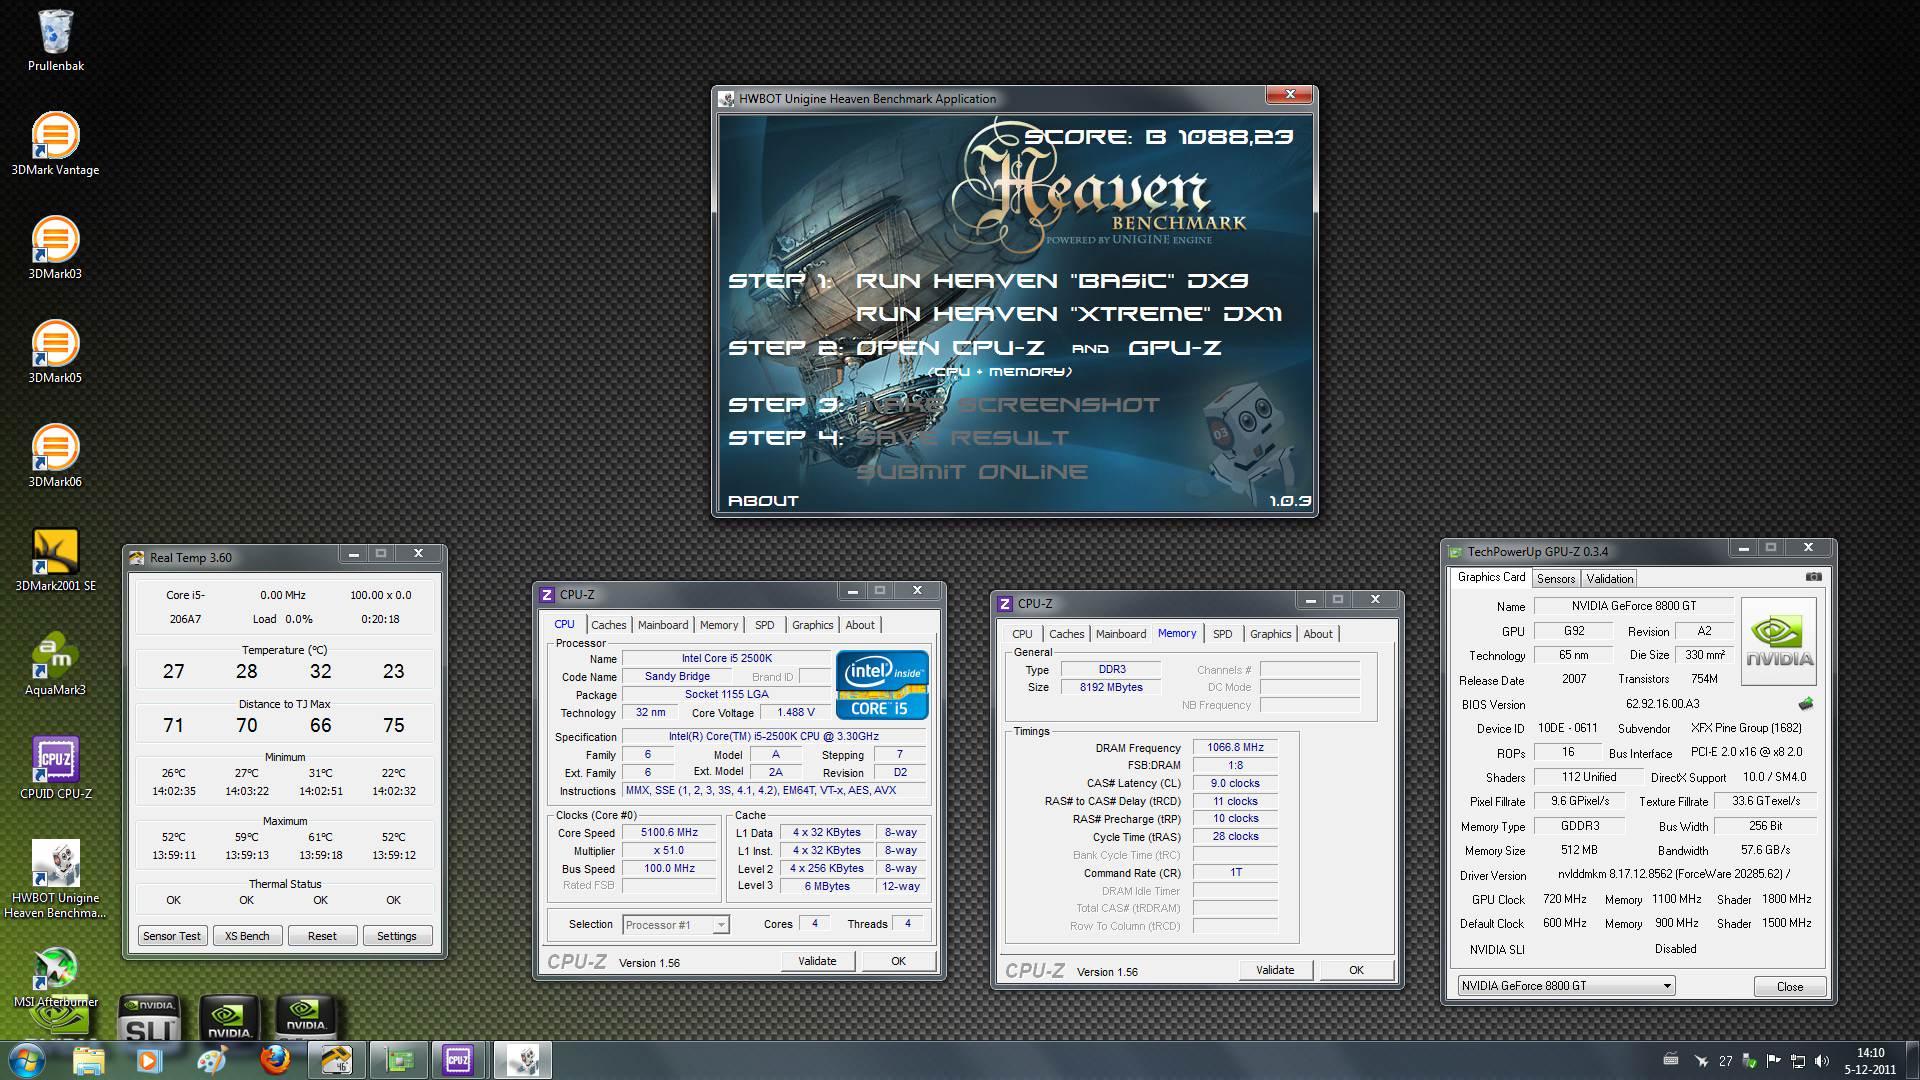Launch the AquaMark3 desktop shortcut

pos(55,664)
